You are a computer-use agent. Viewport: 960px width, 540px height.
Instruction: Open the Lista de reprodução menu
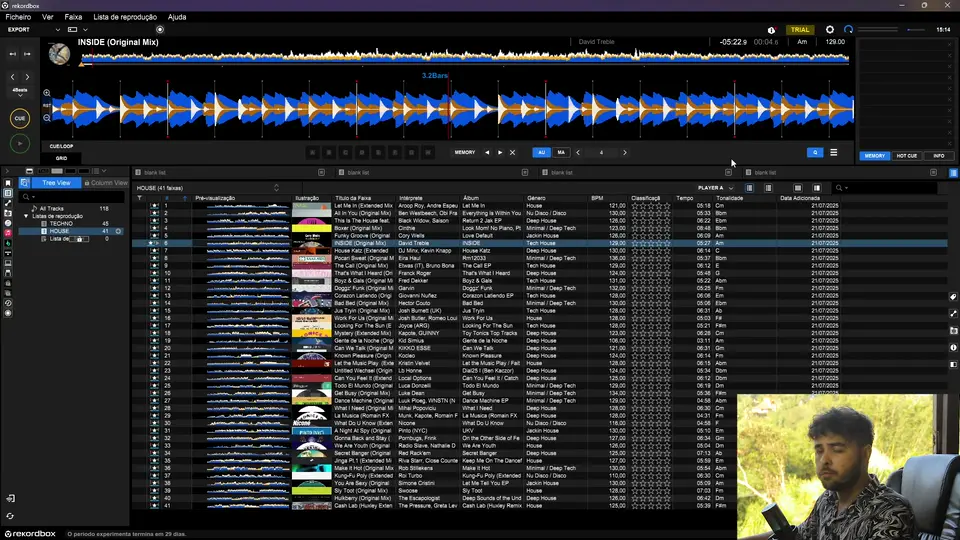[125, 17]
